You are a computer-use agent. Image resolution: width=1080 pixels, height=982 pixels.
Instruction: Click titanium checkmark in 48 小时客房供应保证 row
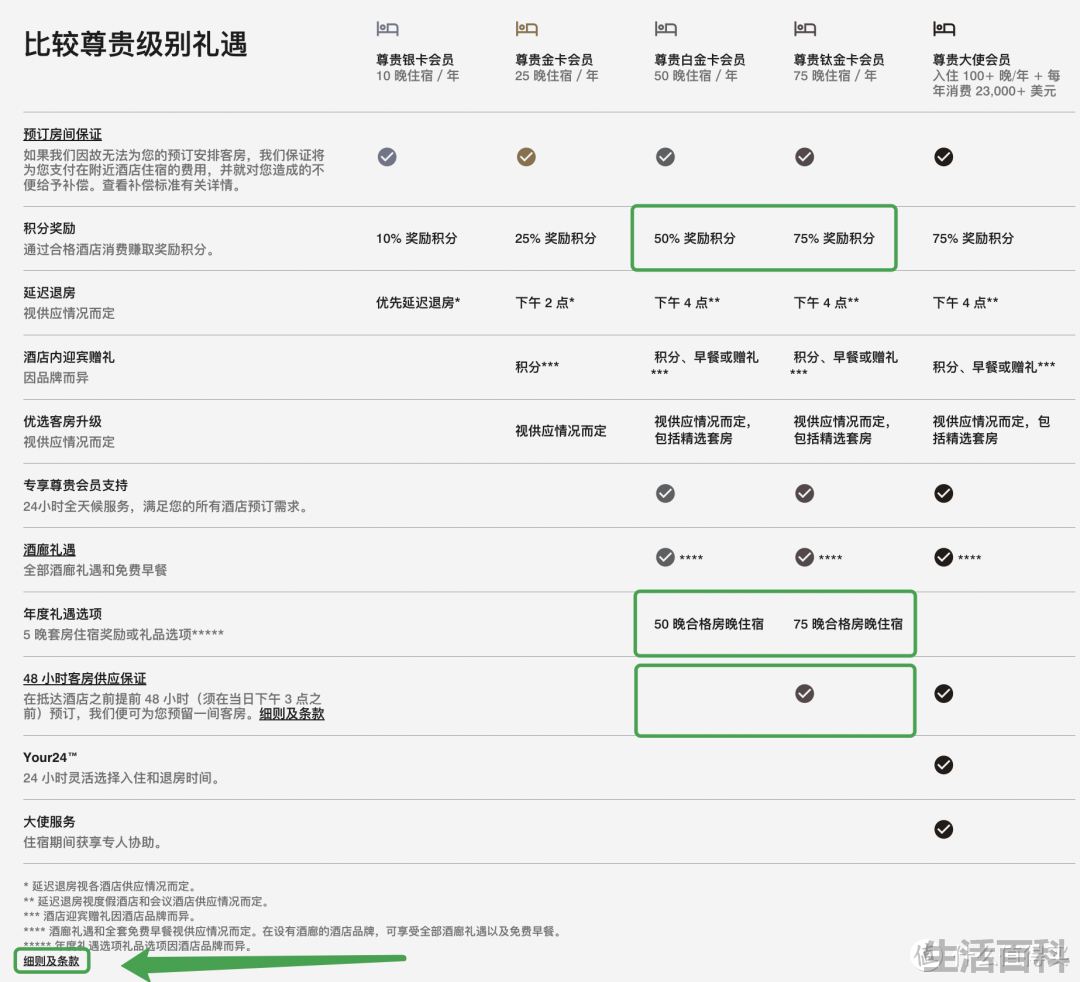[x=804, y=693]
